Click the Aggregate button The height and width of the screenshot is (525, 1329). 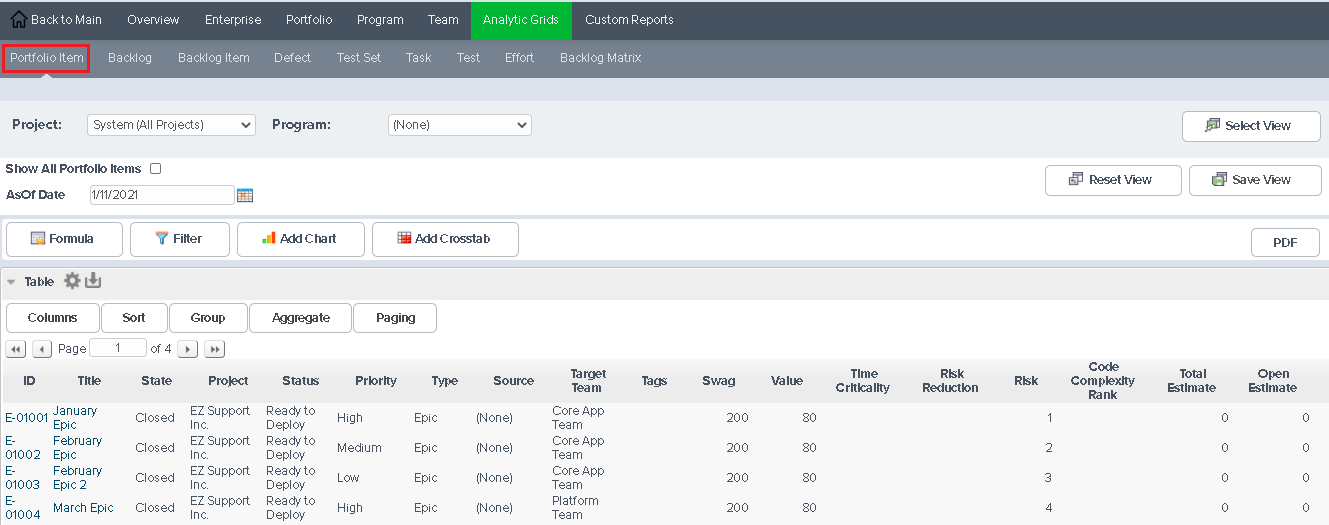301,318
